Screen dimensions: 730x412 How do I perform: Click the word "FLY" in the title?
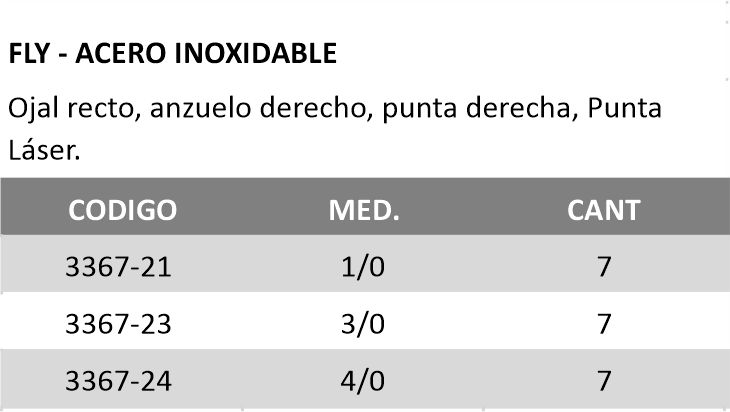tap(28, 54)
